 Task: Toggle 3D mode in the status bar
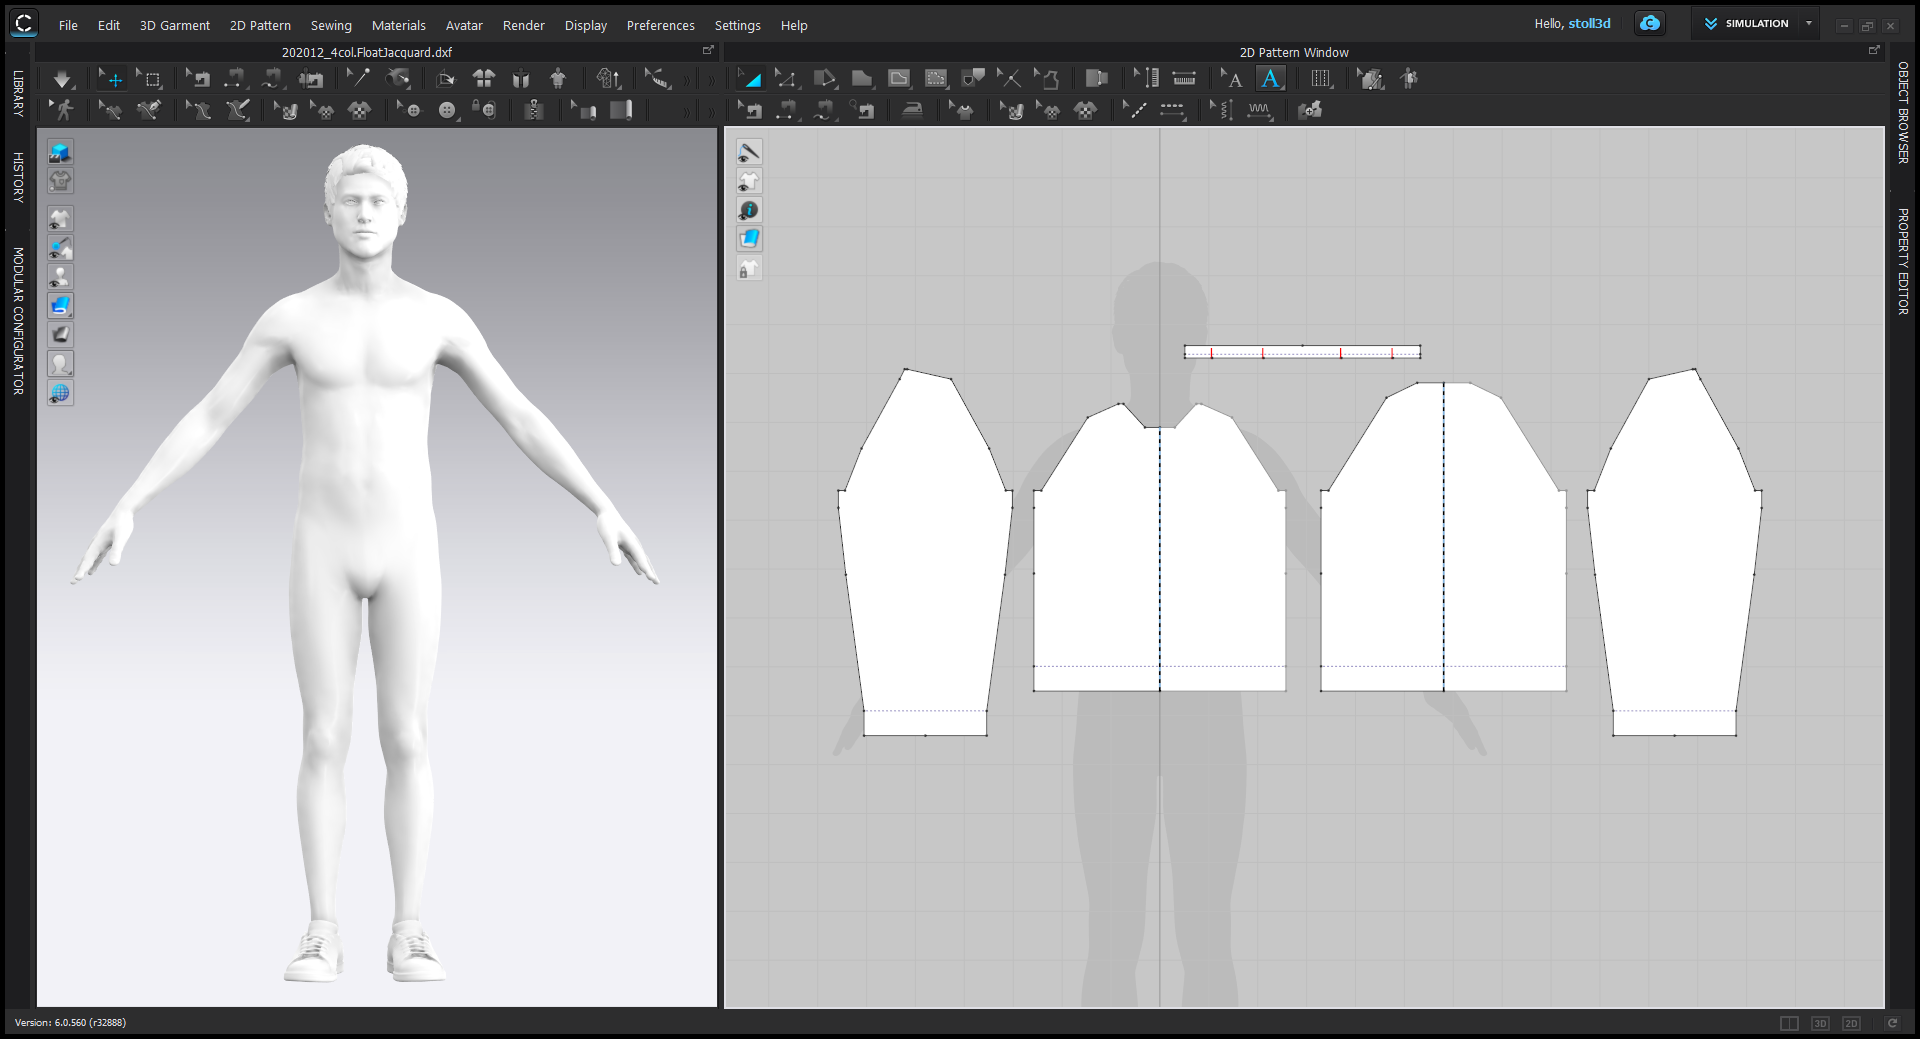click(x=1820, y=1023)
